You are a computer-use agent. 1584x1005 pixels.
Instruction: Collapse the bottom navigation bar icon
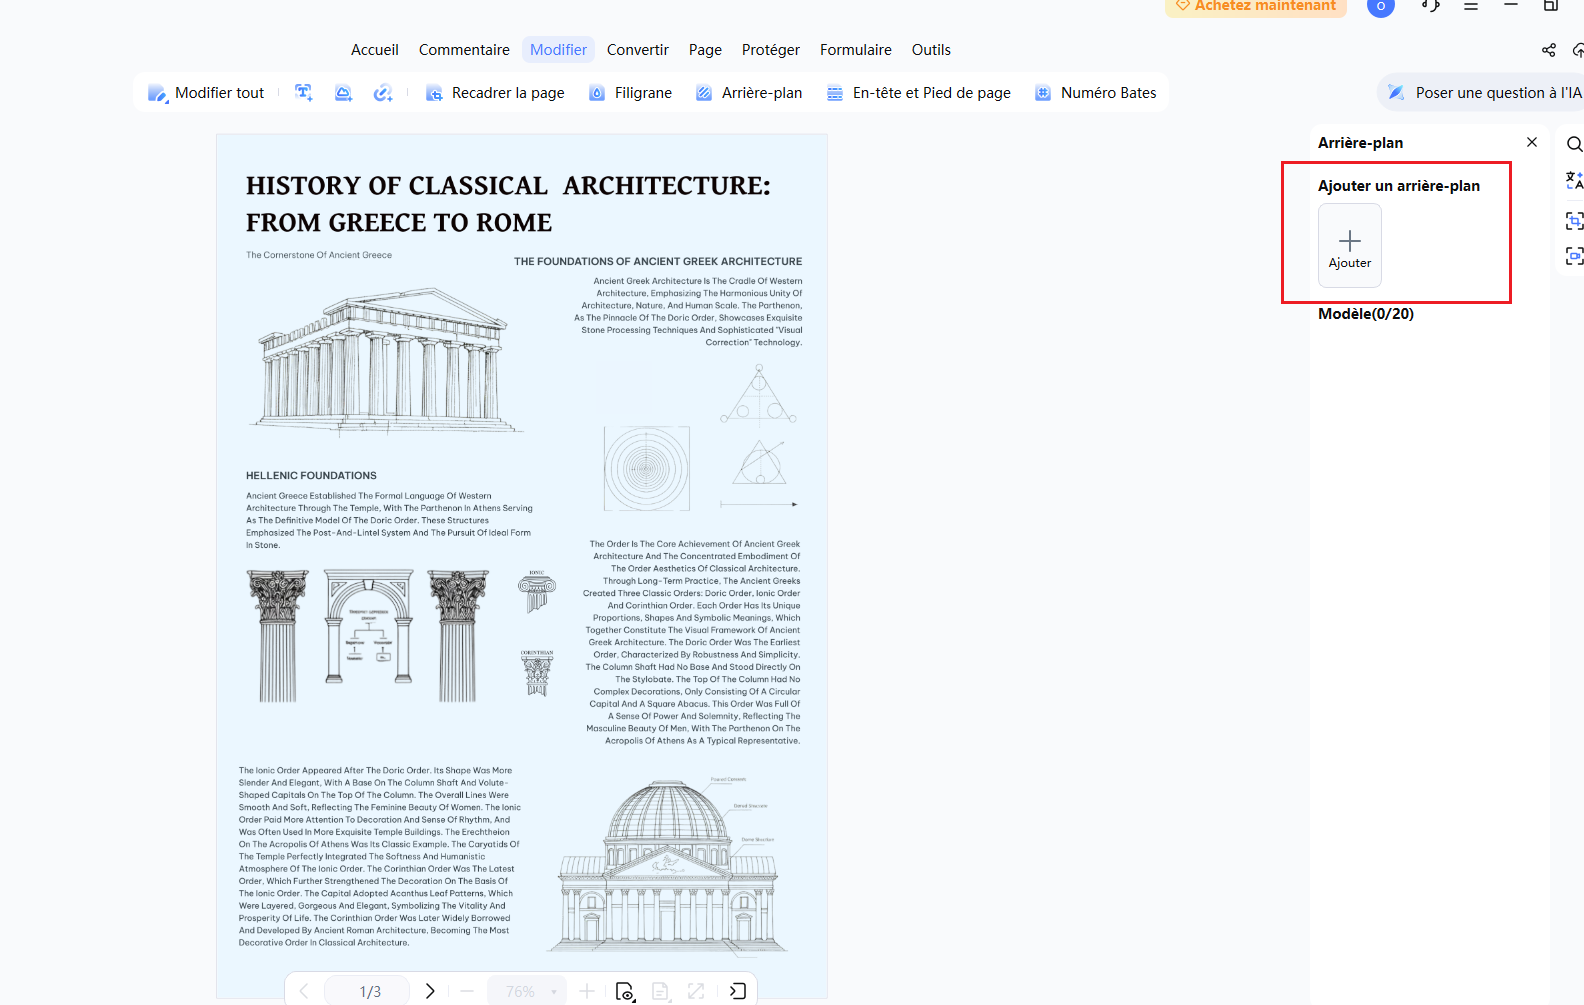click(737, 991)
